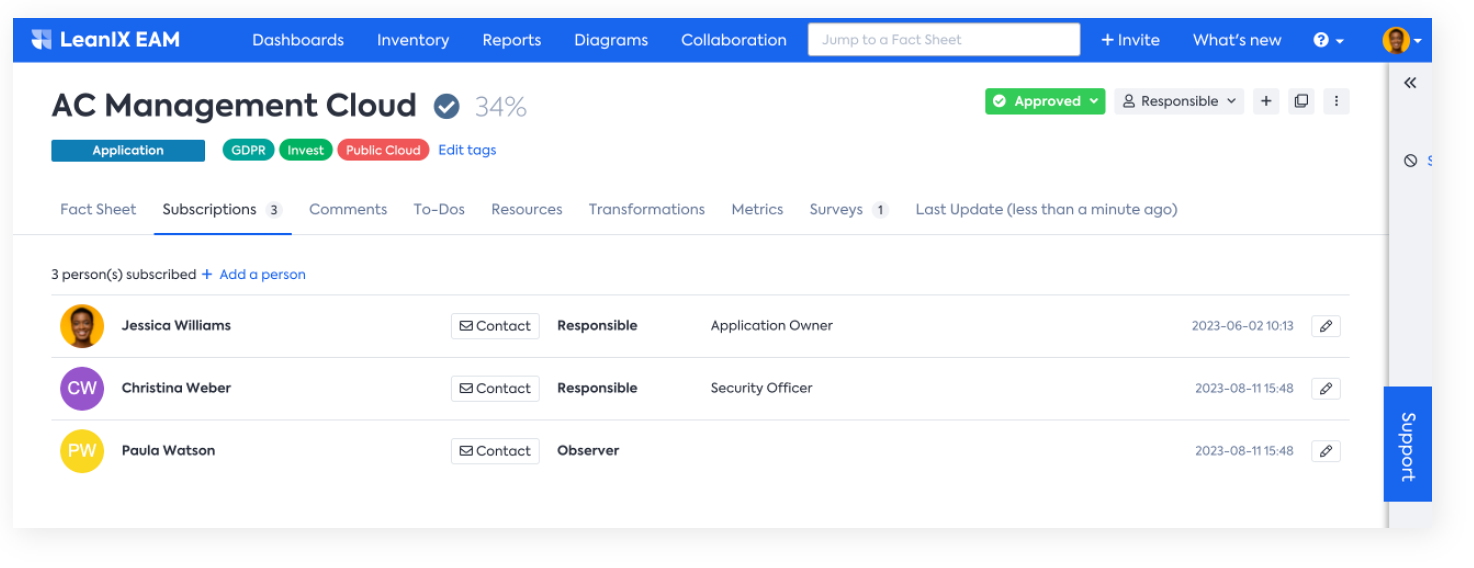Open the Last Update tab
The image size is (1474, 568).
(x=1046, y=209)
